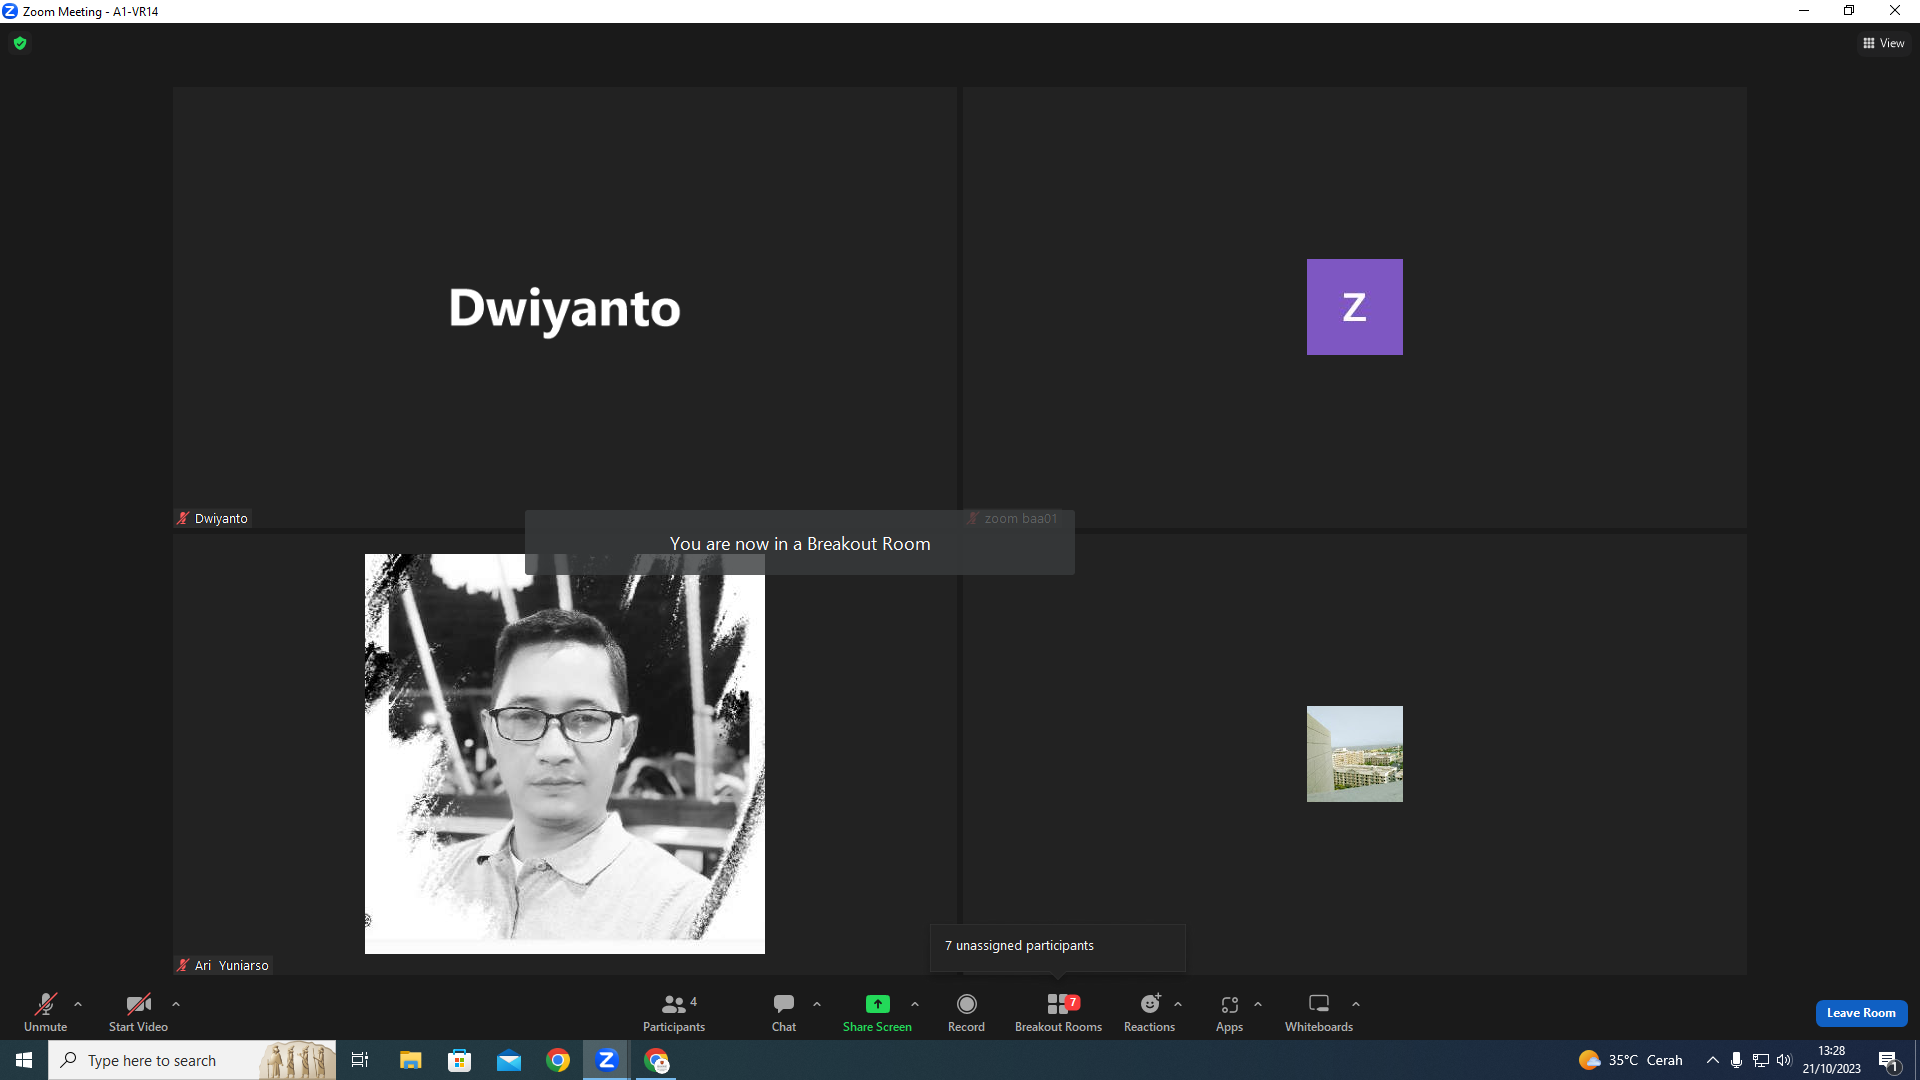Close the Zoom Meeting window
Viewport: 1920px width, 1080px height.
pos(1895,11)
